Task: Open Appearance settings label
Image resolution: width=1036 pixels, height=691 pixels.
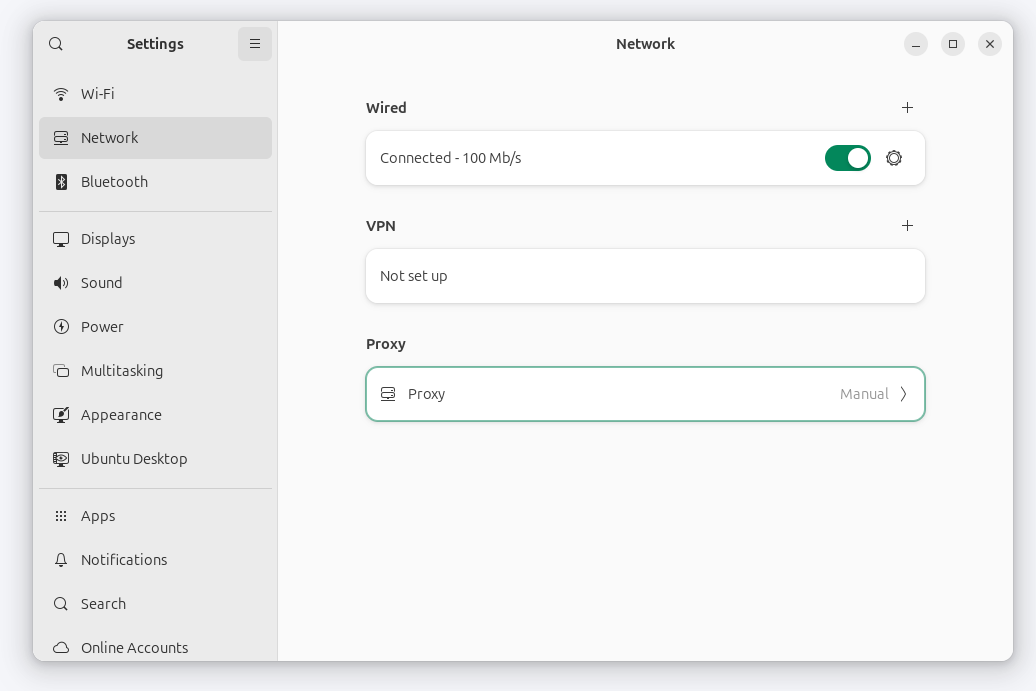Action: coord(121,415)
